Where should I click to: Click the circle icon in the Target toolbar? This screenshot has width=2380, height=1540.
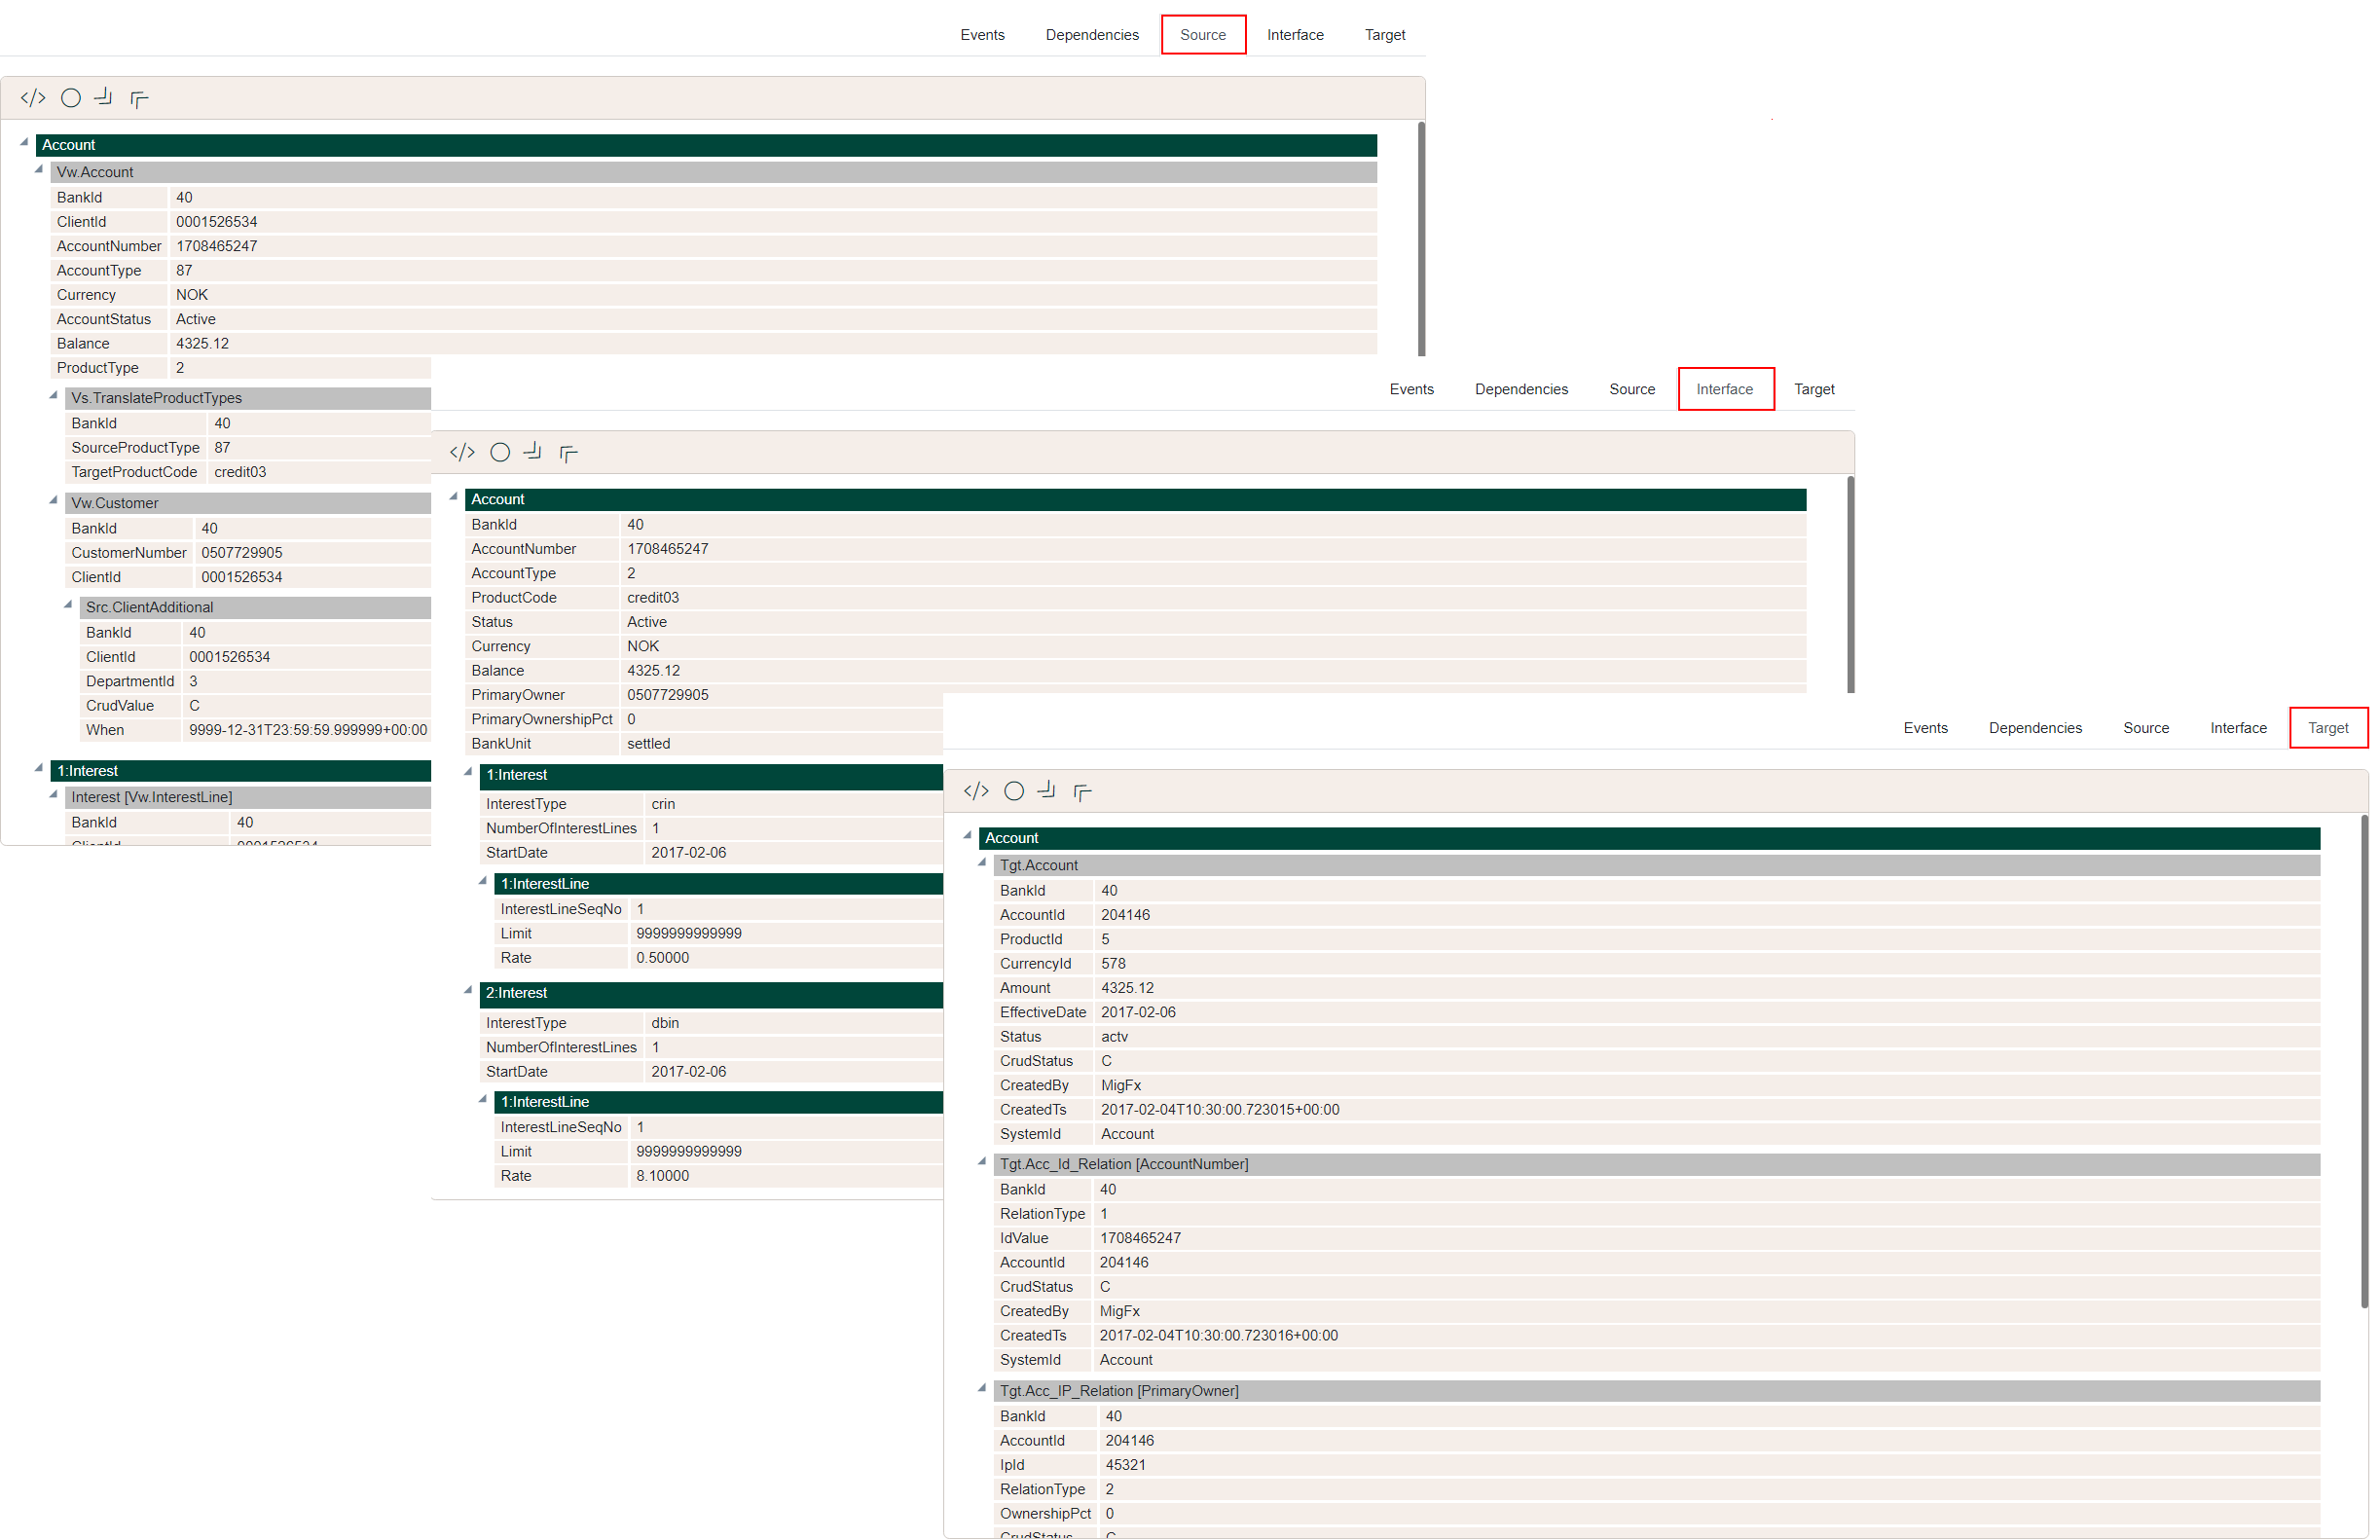(x=1014, y=790)
